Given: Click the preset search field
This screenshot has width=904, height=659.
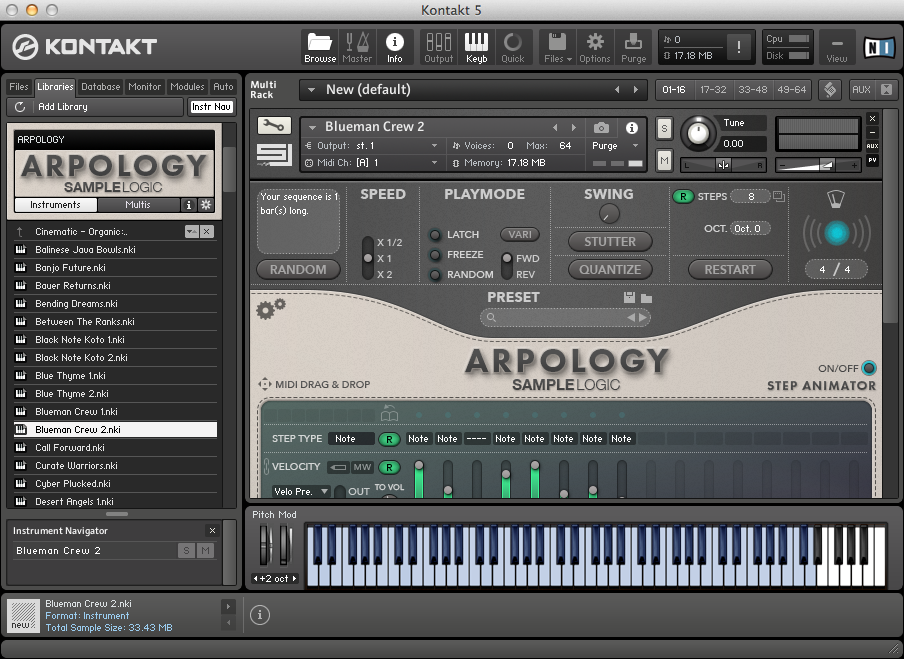Looking at the screenshot, I should 565,317.
